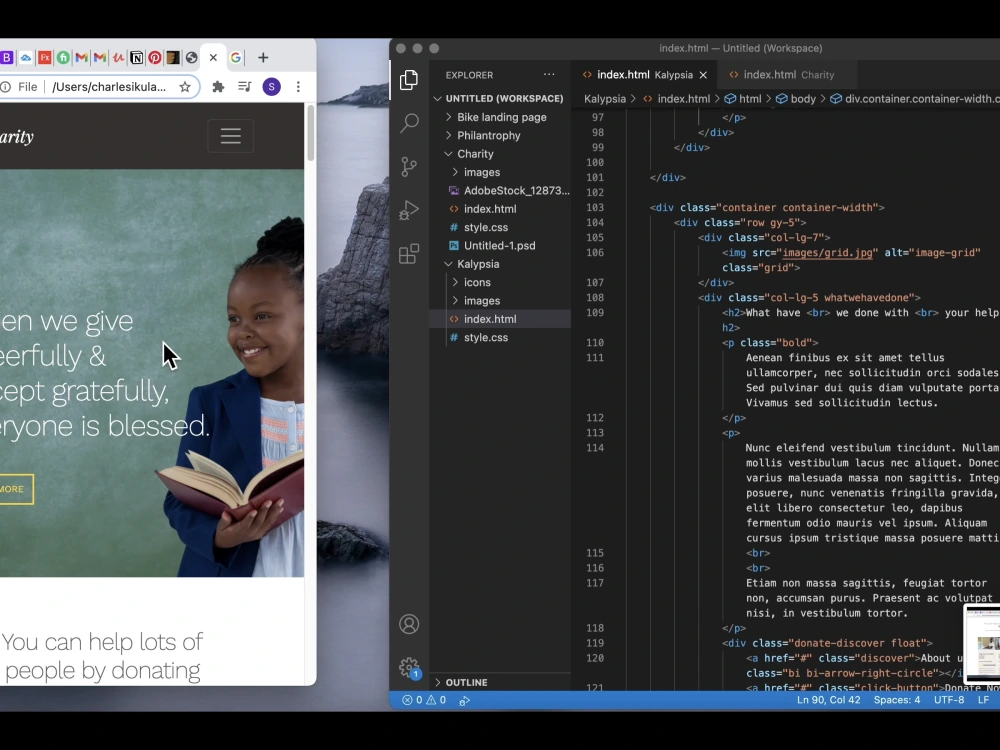
Task: Open Untitled-1.psd file
Action: point(500,246)
